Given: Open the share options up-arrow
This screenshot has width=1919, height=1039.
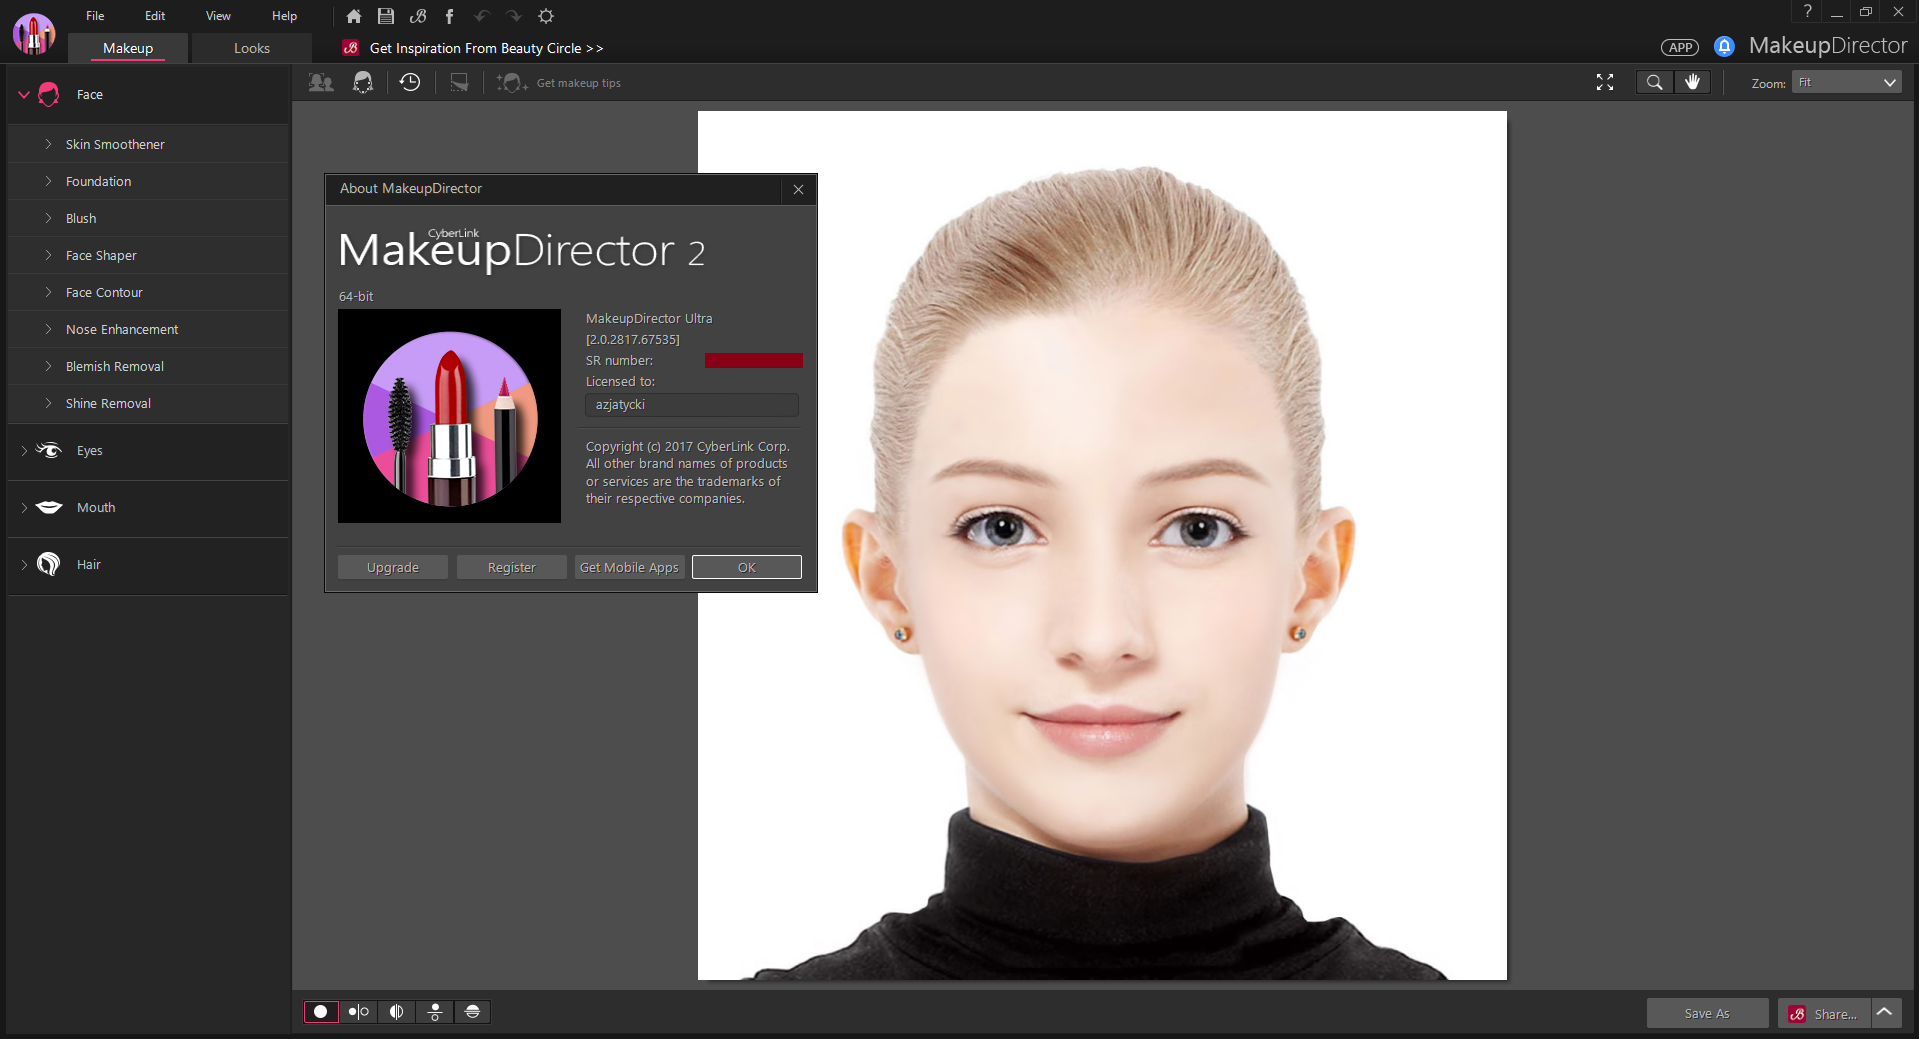Looking at the screenshot, I should click(1885, 1013).
